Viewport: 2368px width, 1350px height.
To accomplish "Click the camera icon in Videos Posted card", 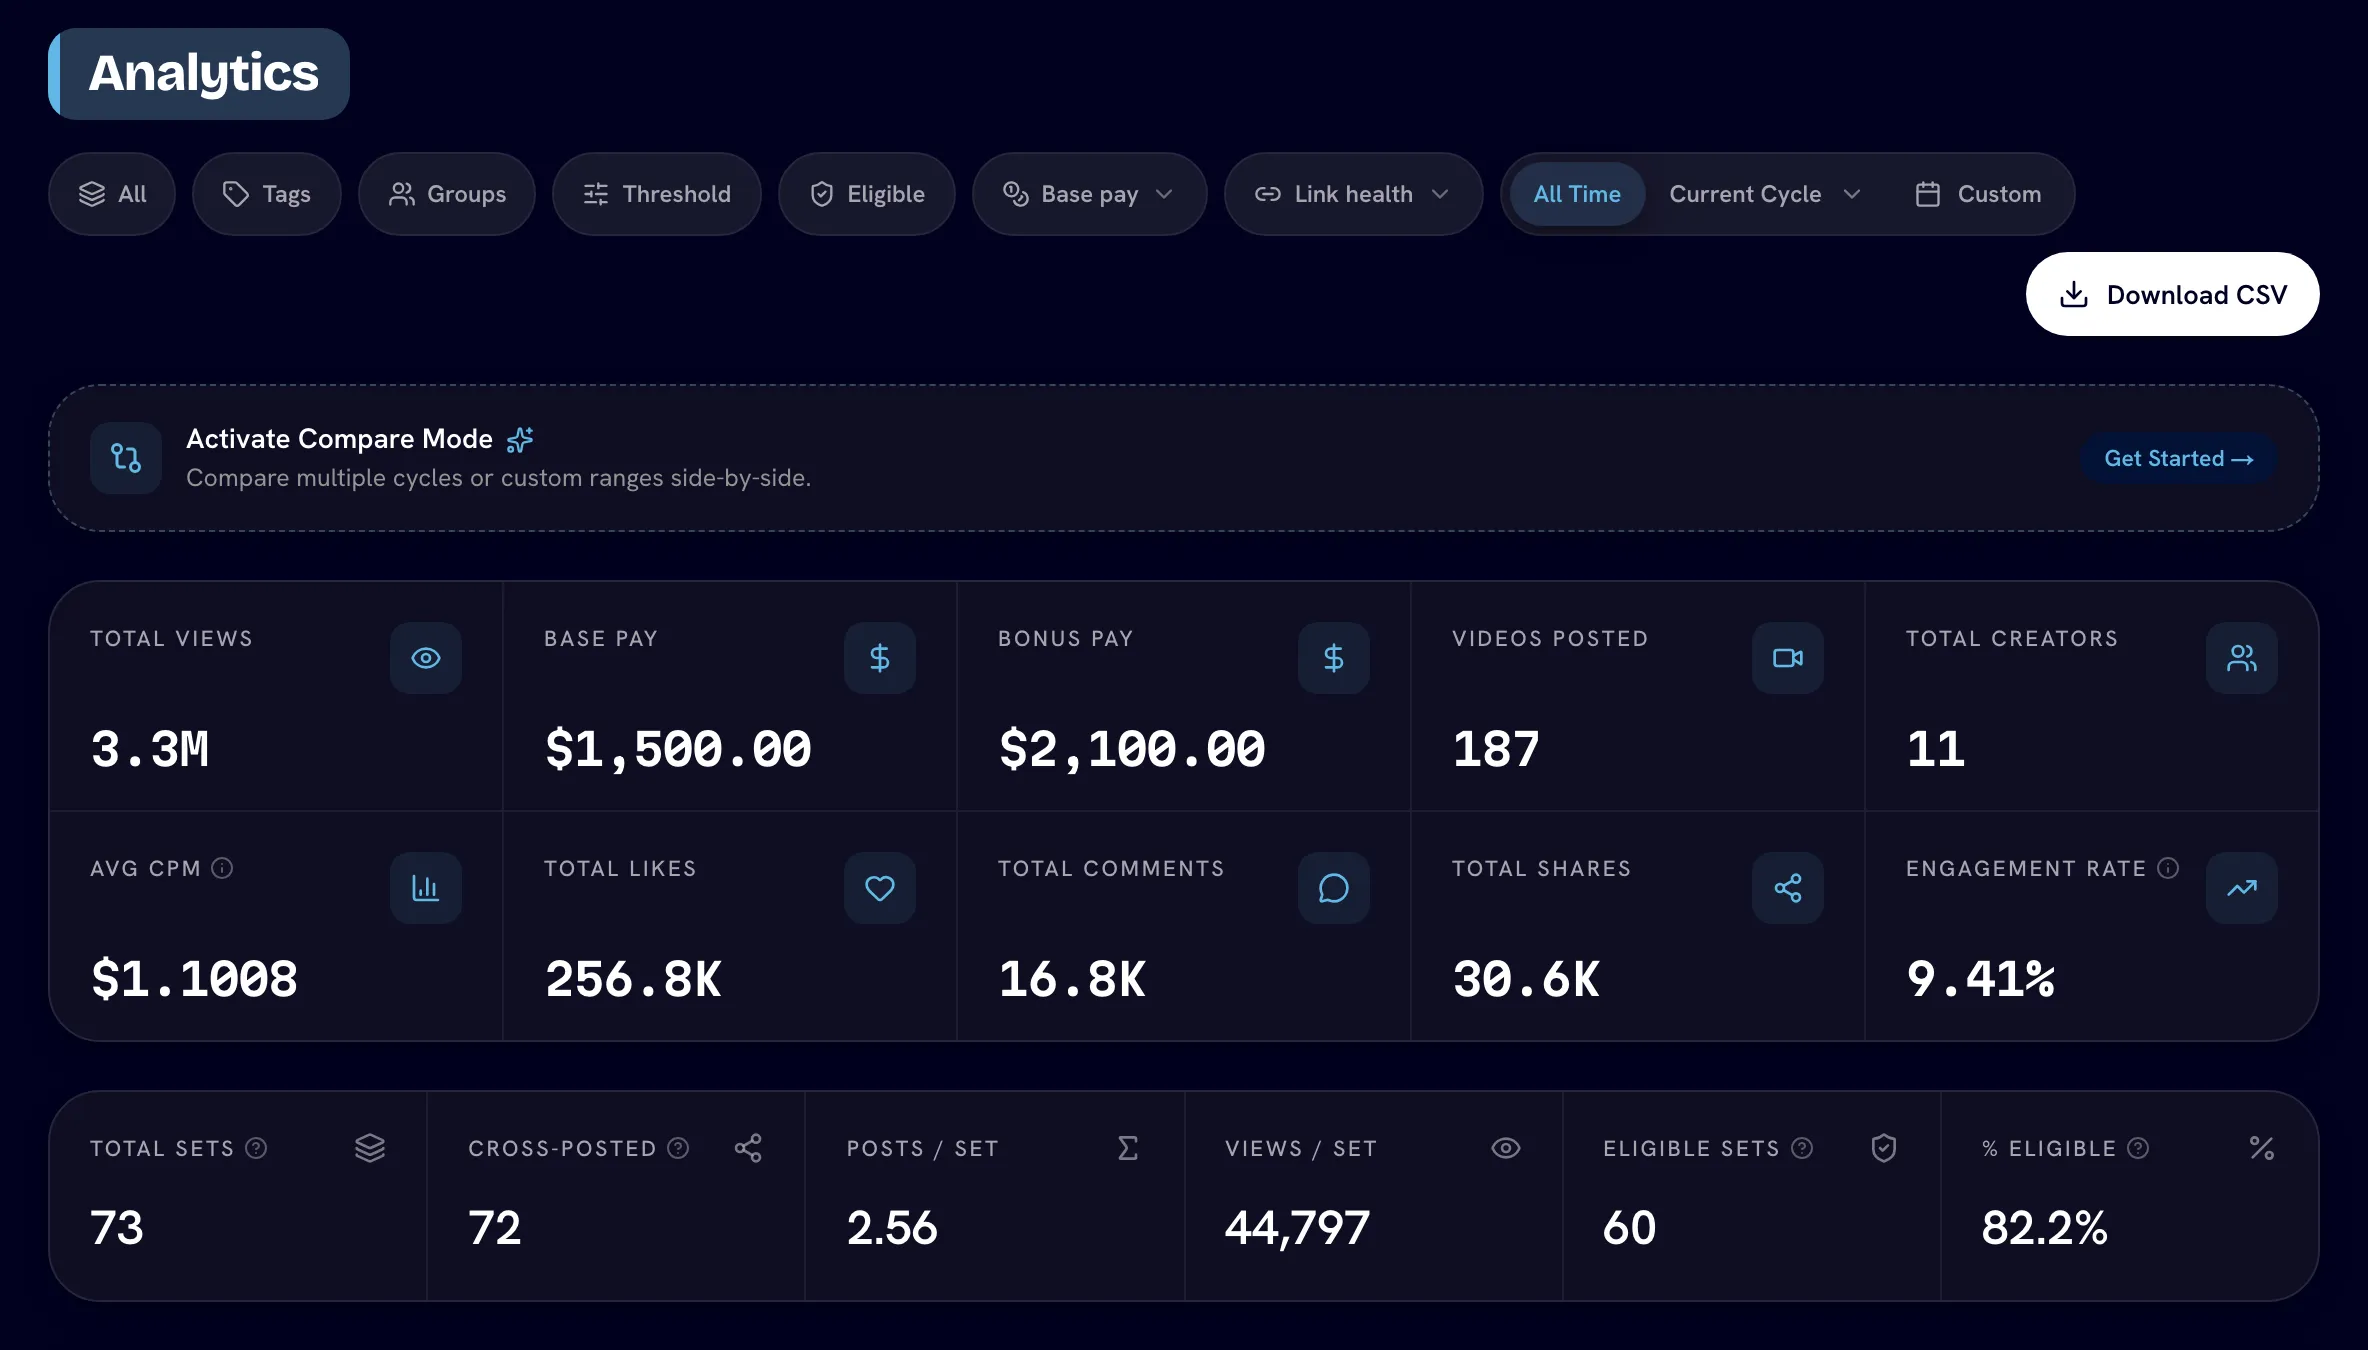I will click(1787, 658).
